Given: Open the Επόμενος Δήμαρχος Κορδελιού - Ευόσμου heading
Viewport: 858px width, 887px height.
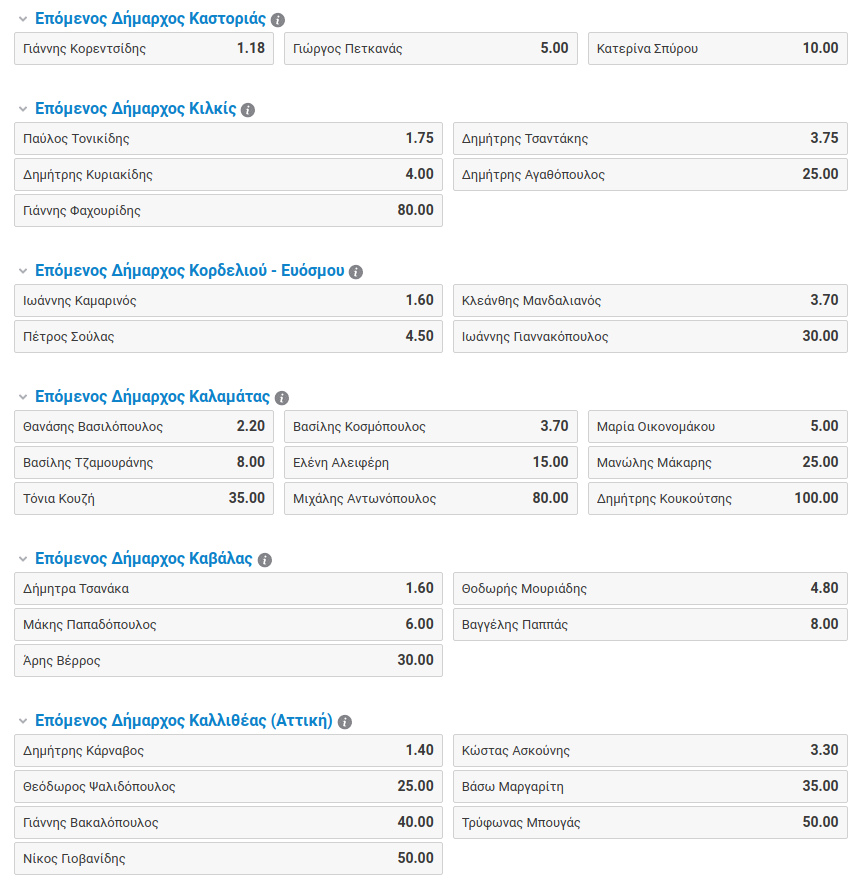Looking at the screenshot, I should tap(189, 271).
